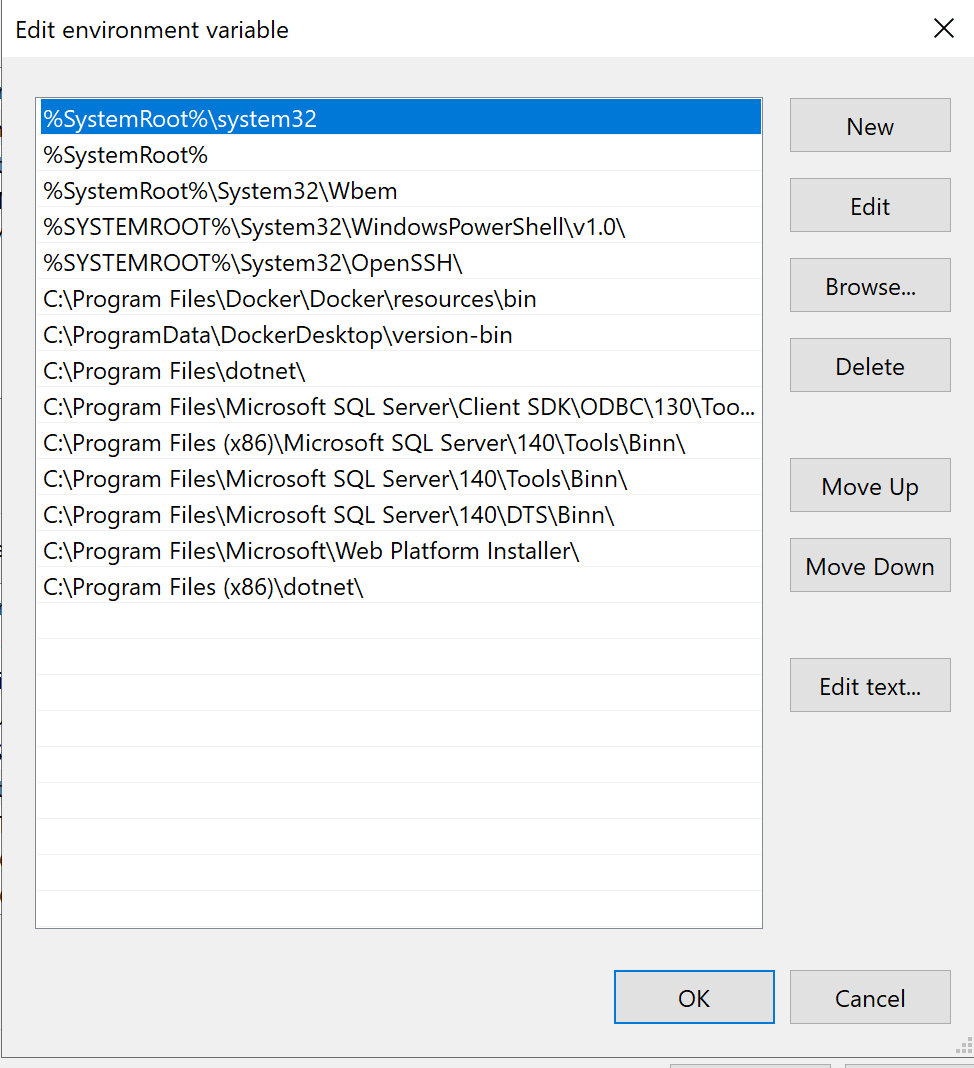Cancel the environment variable dialog
Viewport: 974px width, 1068px height.
click(870, 997)
